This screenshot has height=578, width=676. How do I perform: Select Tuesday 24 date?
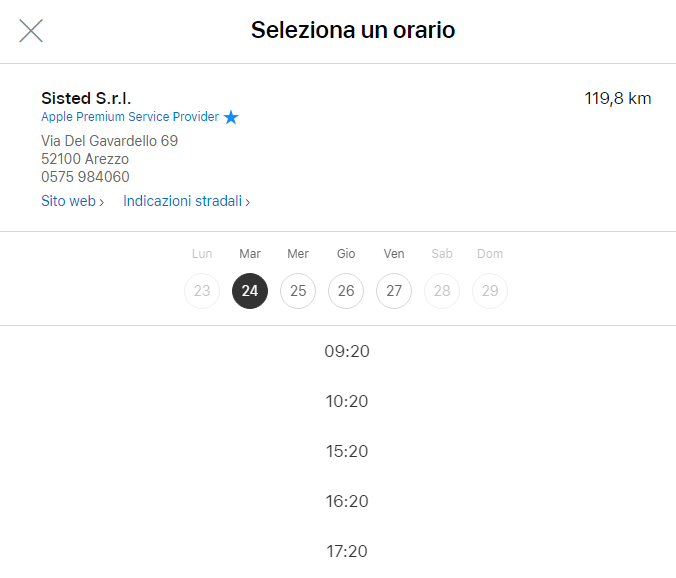tap(250, 291)
